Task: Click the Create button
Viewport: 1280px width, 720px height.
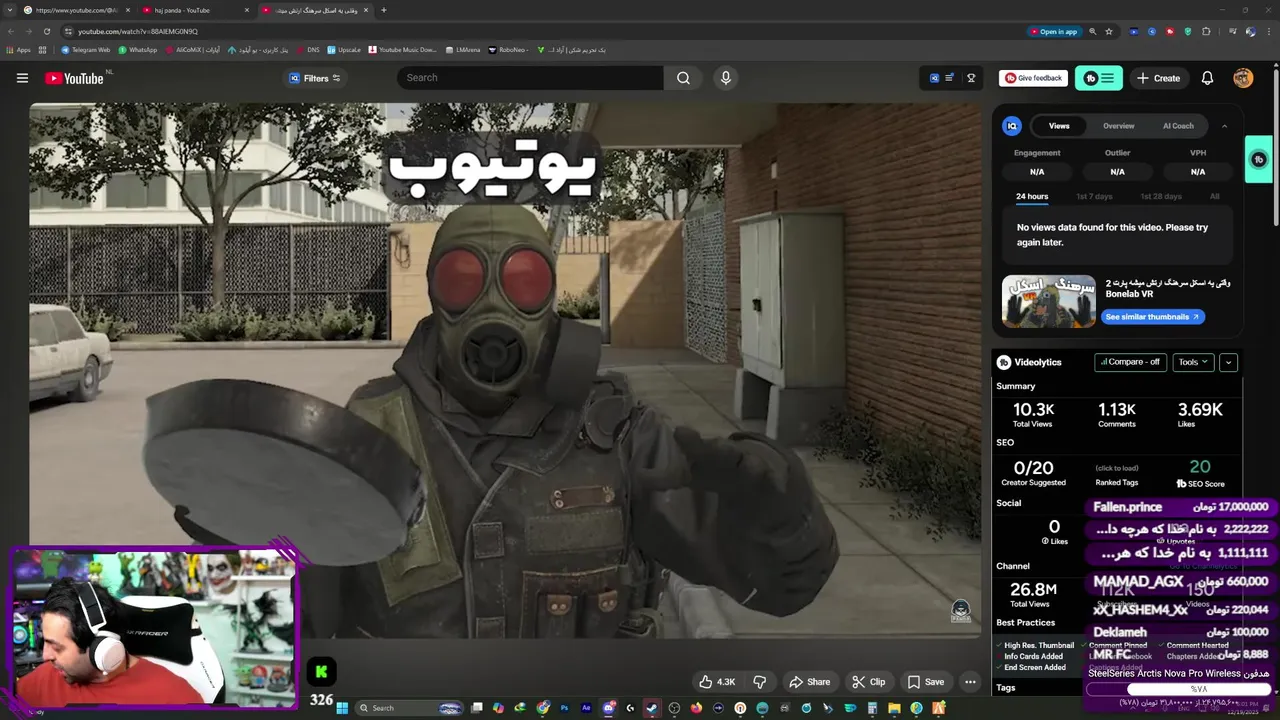Action: pyautogui.click(x=1158, y=78)
